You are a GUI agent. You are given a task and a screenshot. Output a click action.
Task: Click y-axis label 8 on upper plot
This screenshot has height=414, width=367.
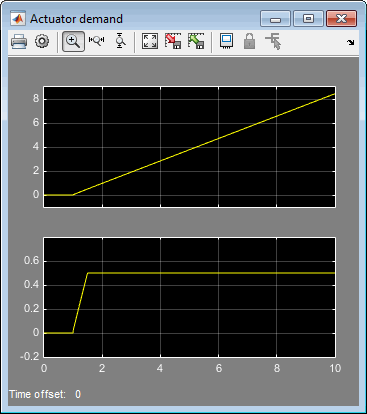[36, 99]
